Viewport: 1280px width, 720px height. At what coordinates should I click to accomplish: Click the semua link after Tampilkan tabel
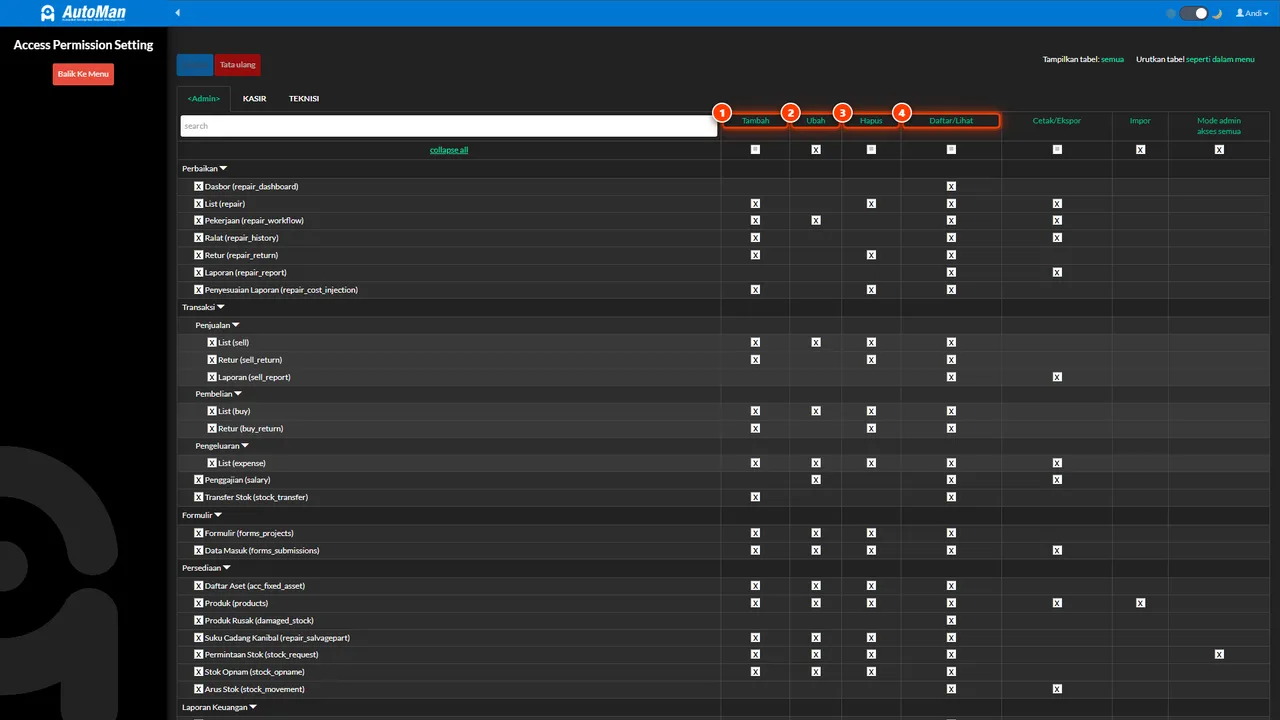pyautogui.click(x=1113, y=59)
